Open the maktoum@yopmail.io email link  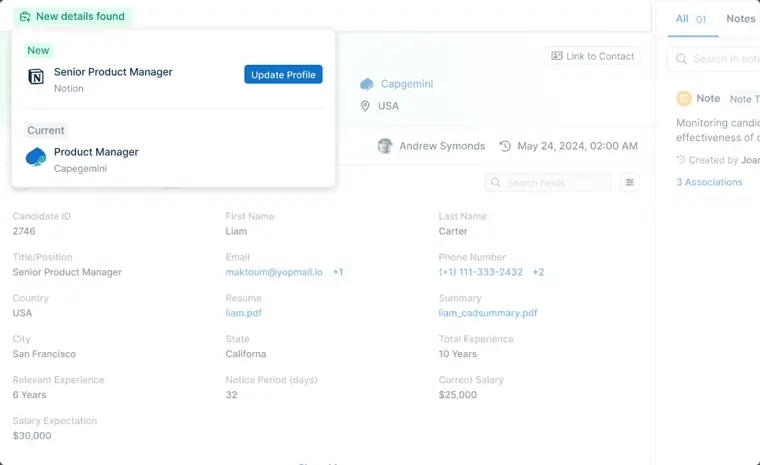click(x=274, y=272)
